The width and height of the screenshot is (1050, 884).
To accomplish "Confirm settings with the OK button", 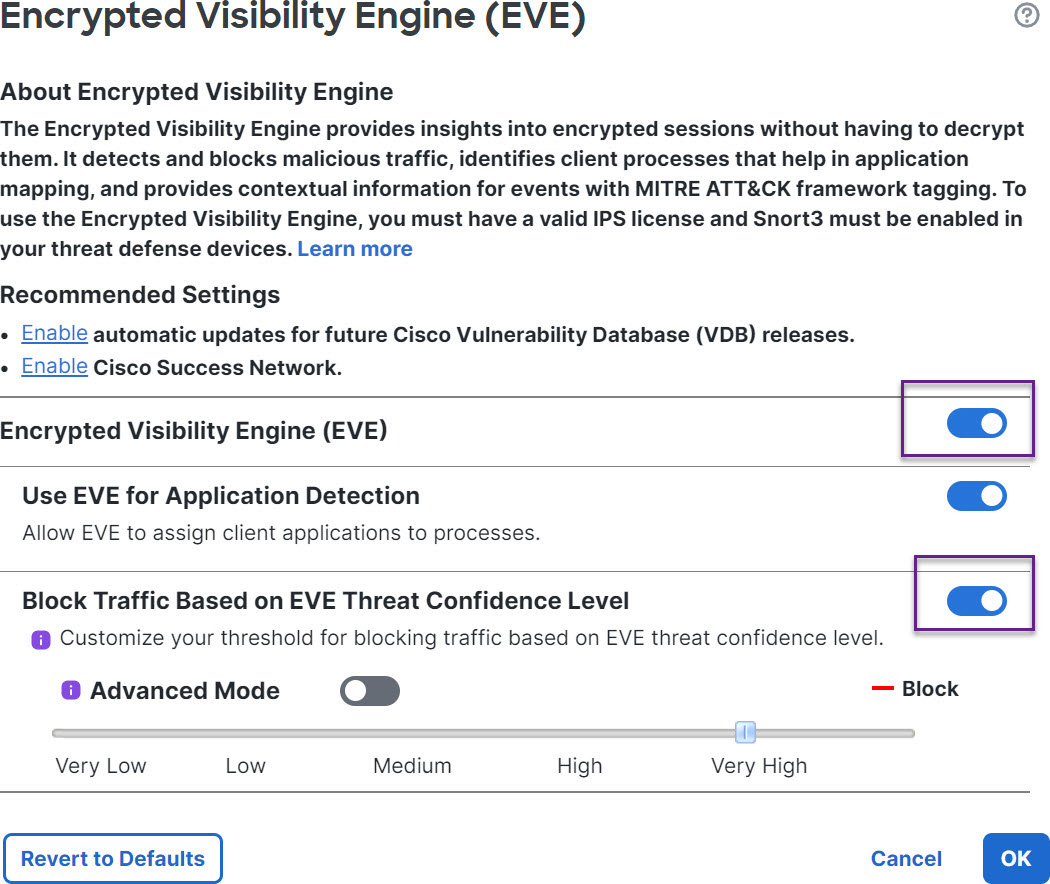I will coord(1015,858).
